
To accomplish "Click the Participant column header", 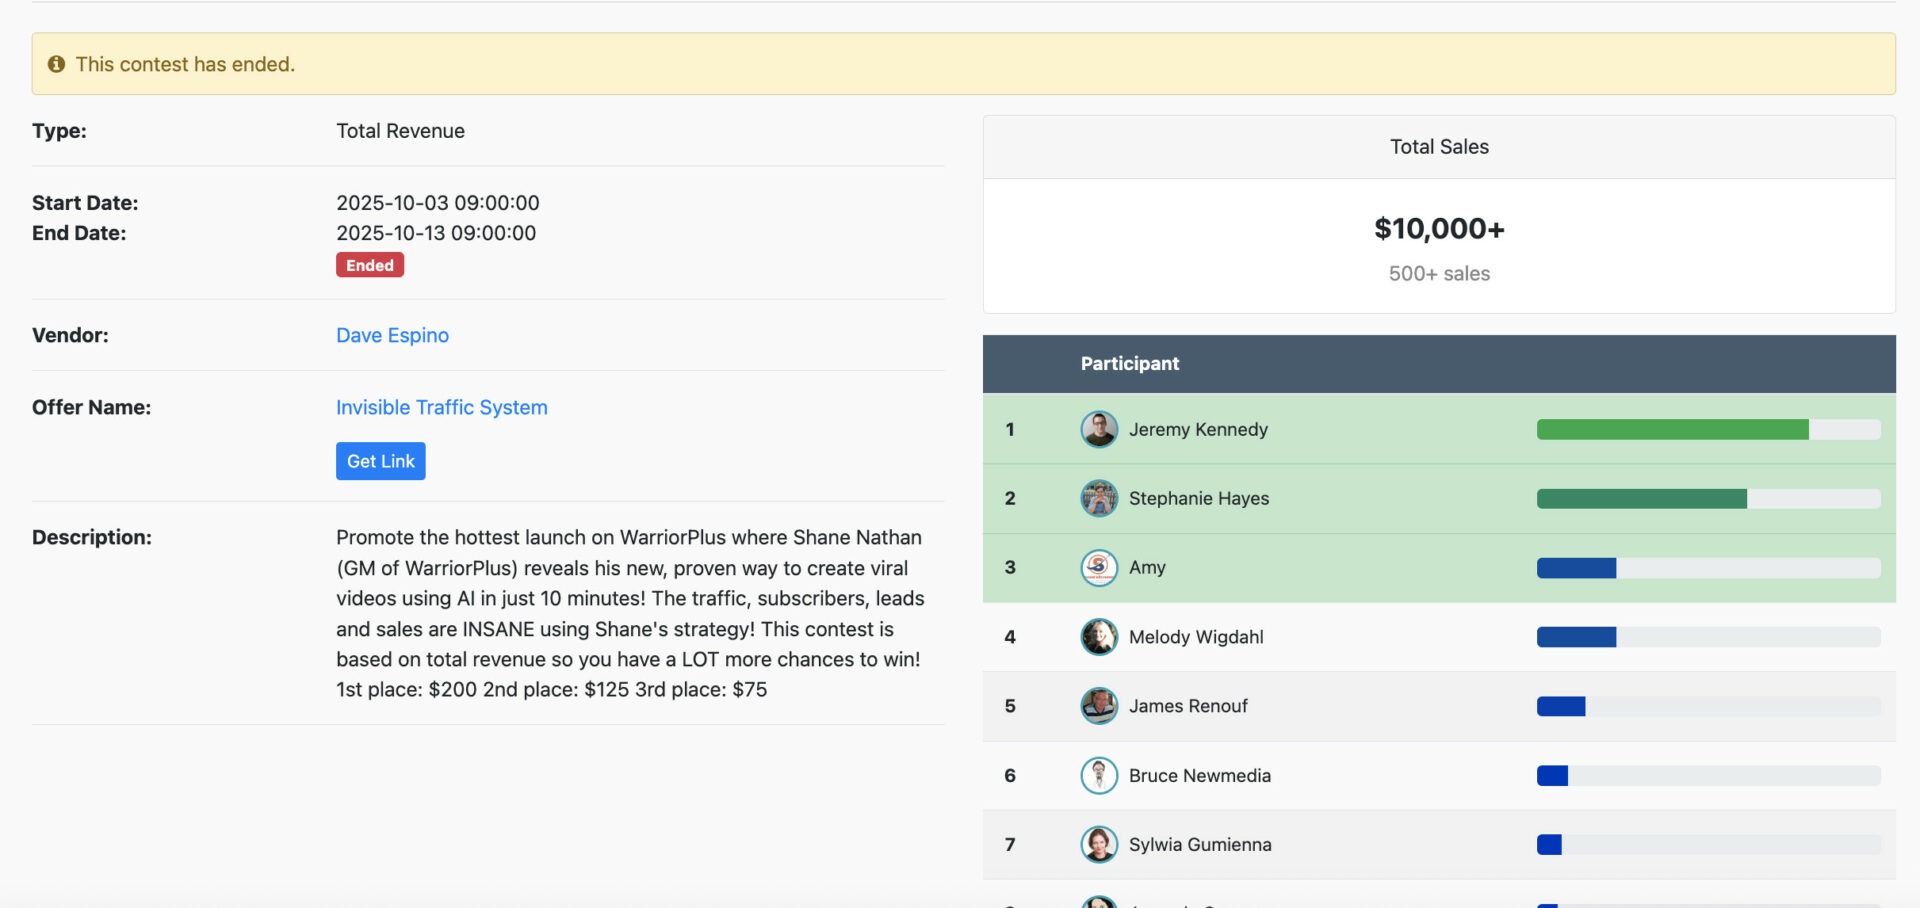I will point(1129,364).
